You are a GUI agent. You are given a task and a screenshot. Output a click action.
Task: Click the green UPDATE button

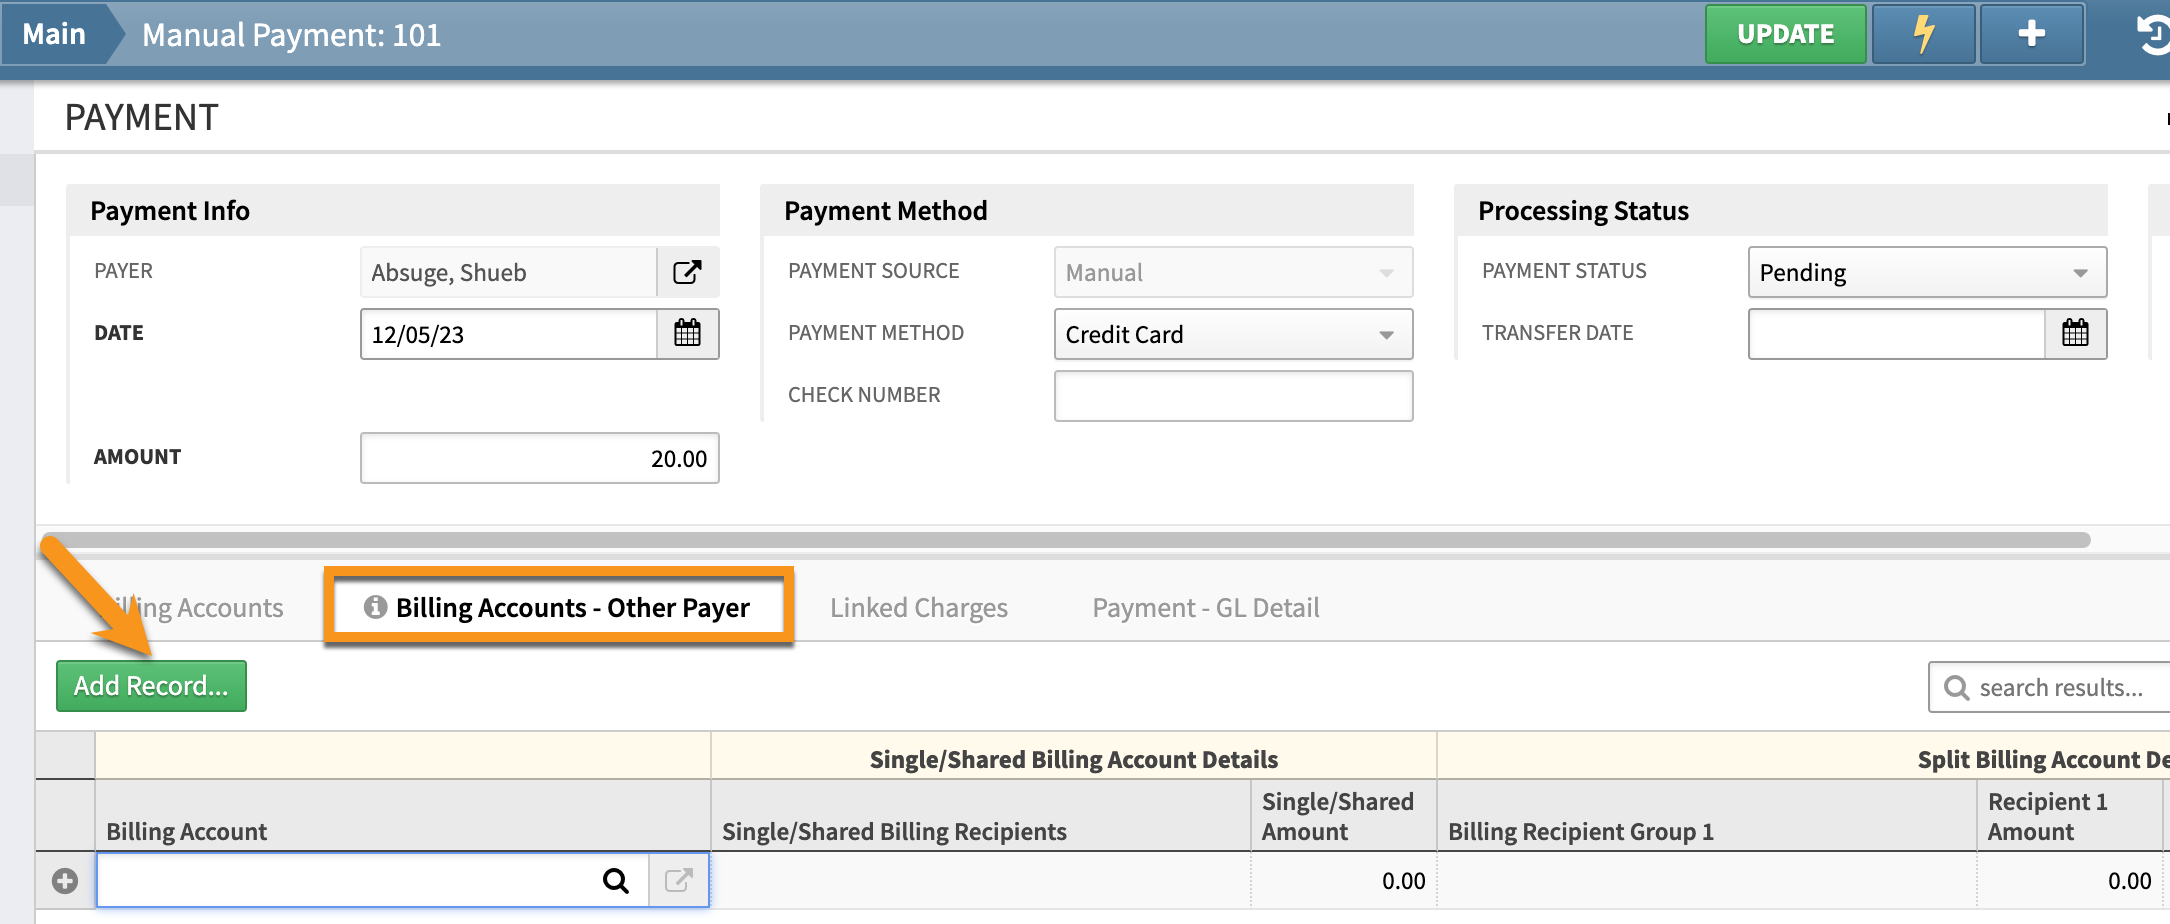(1784, 33)
